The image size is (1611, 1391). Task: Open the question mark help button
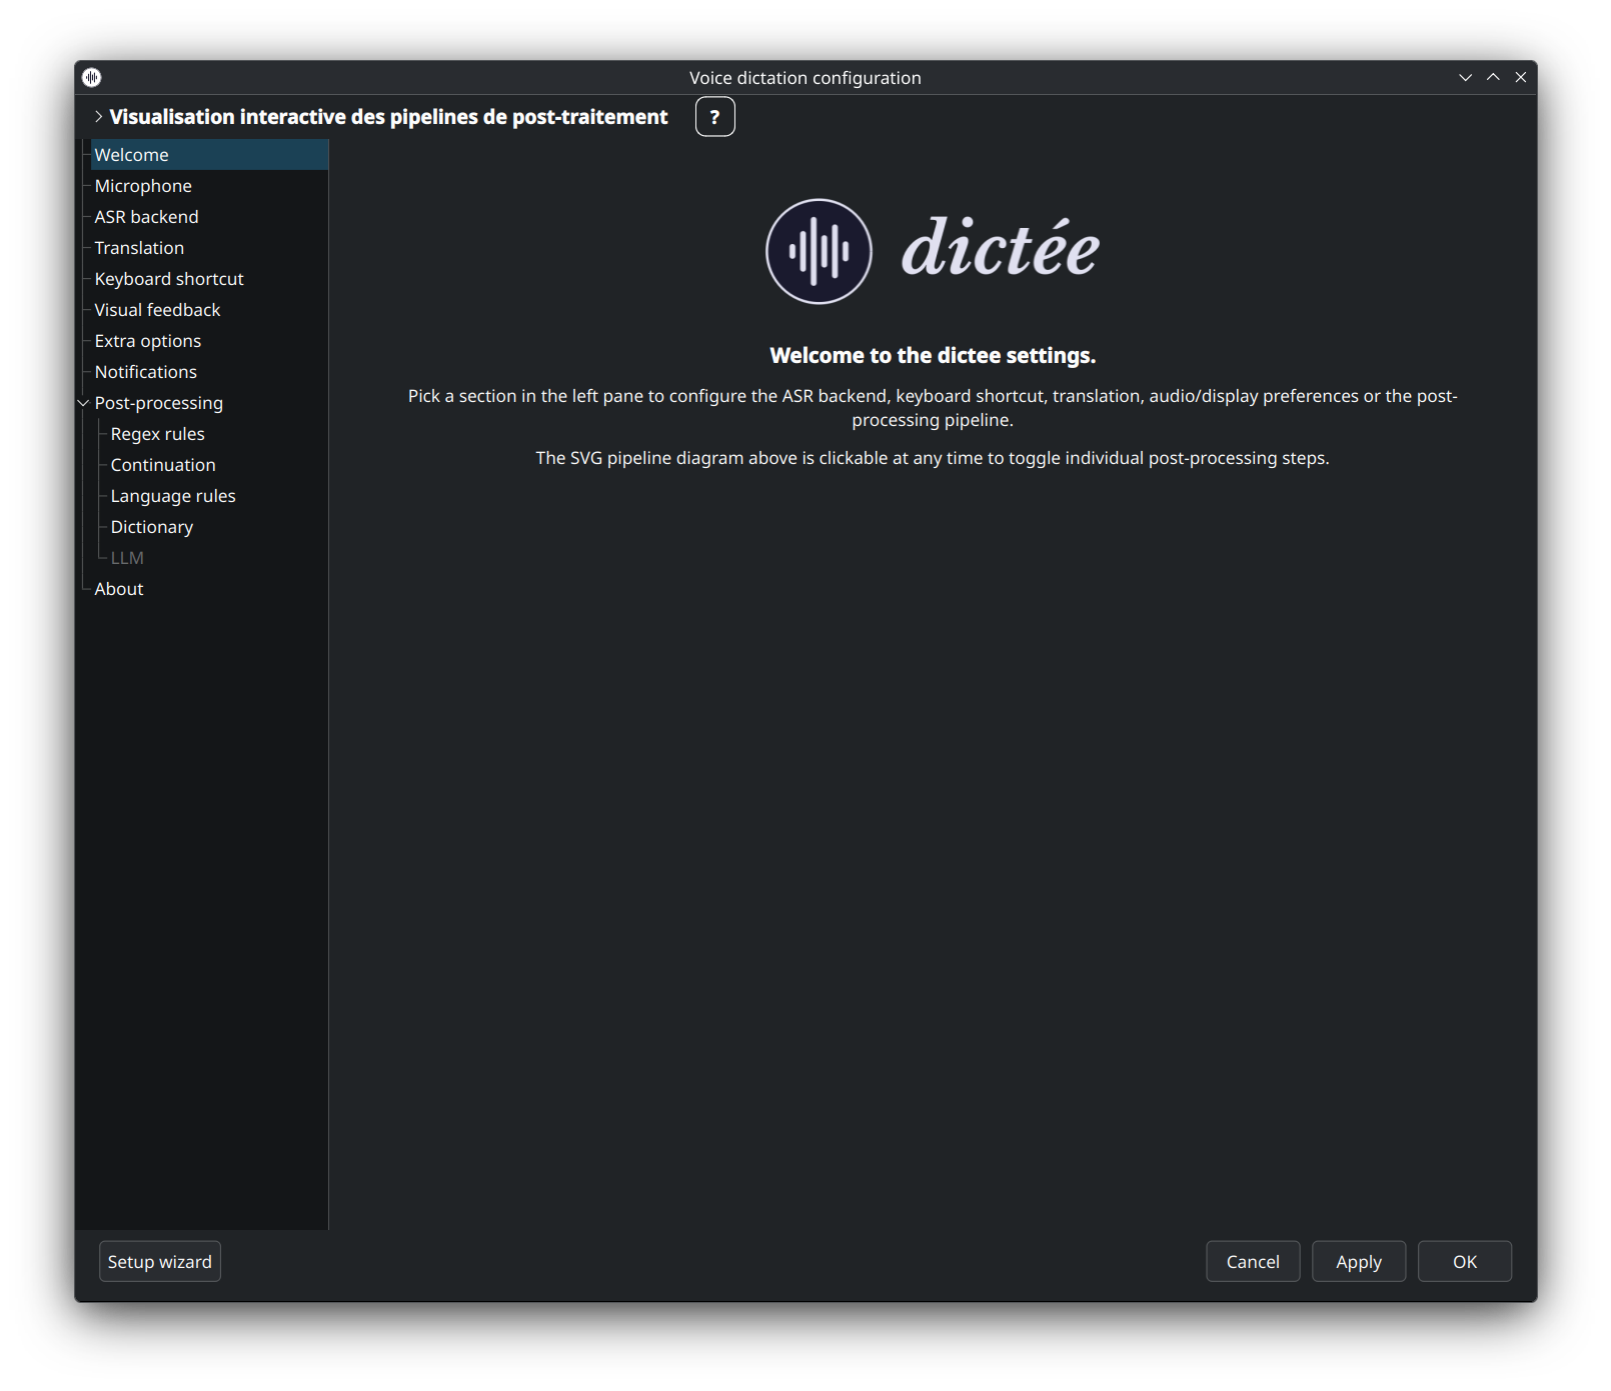715,117
